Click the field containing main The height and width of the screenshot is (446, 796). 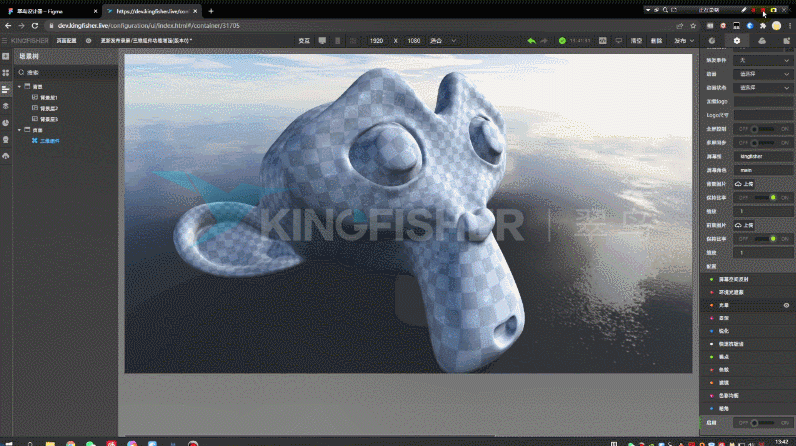764,170
